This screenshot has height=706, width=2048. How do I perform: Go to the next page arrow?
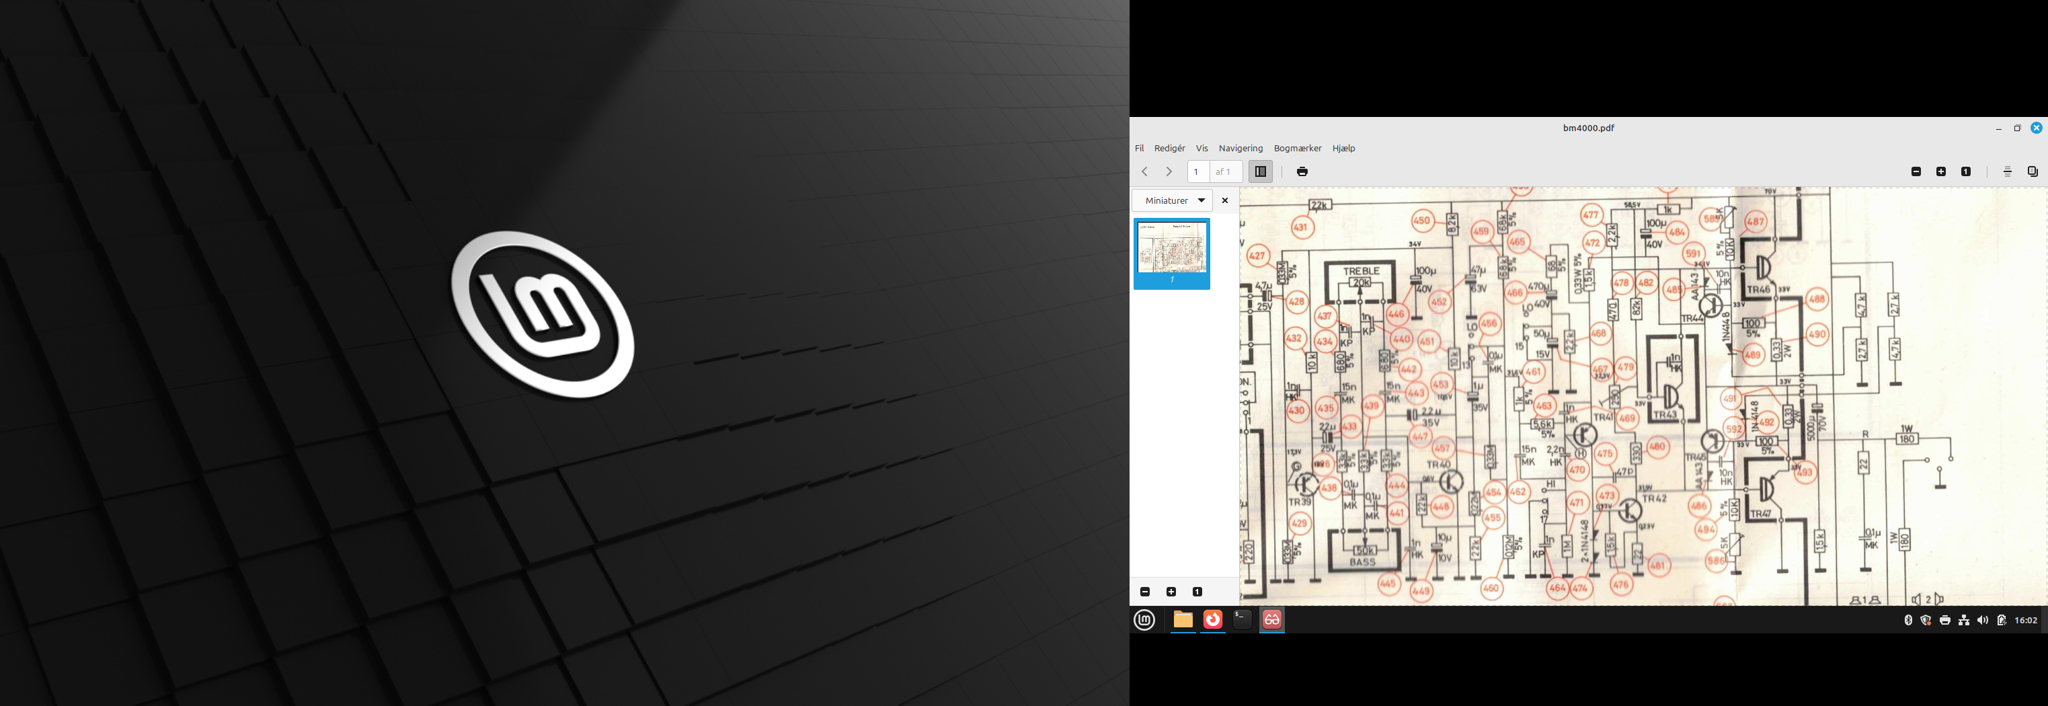1168,172
